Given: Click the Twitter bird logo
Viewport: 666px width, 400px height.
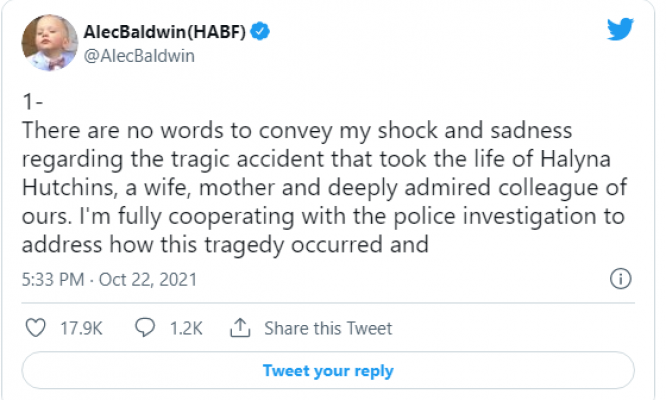Looking at the screenshot, I should click(x=621, y=29).
